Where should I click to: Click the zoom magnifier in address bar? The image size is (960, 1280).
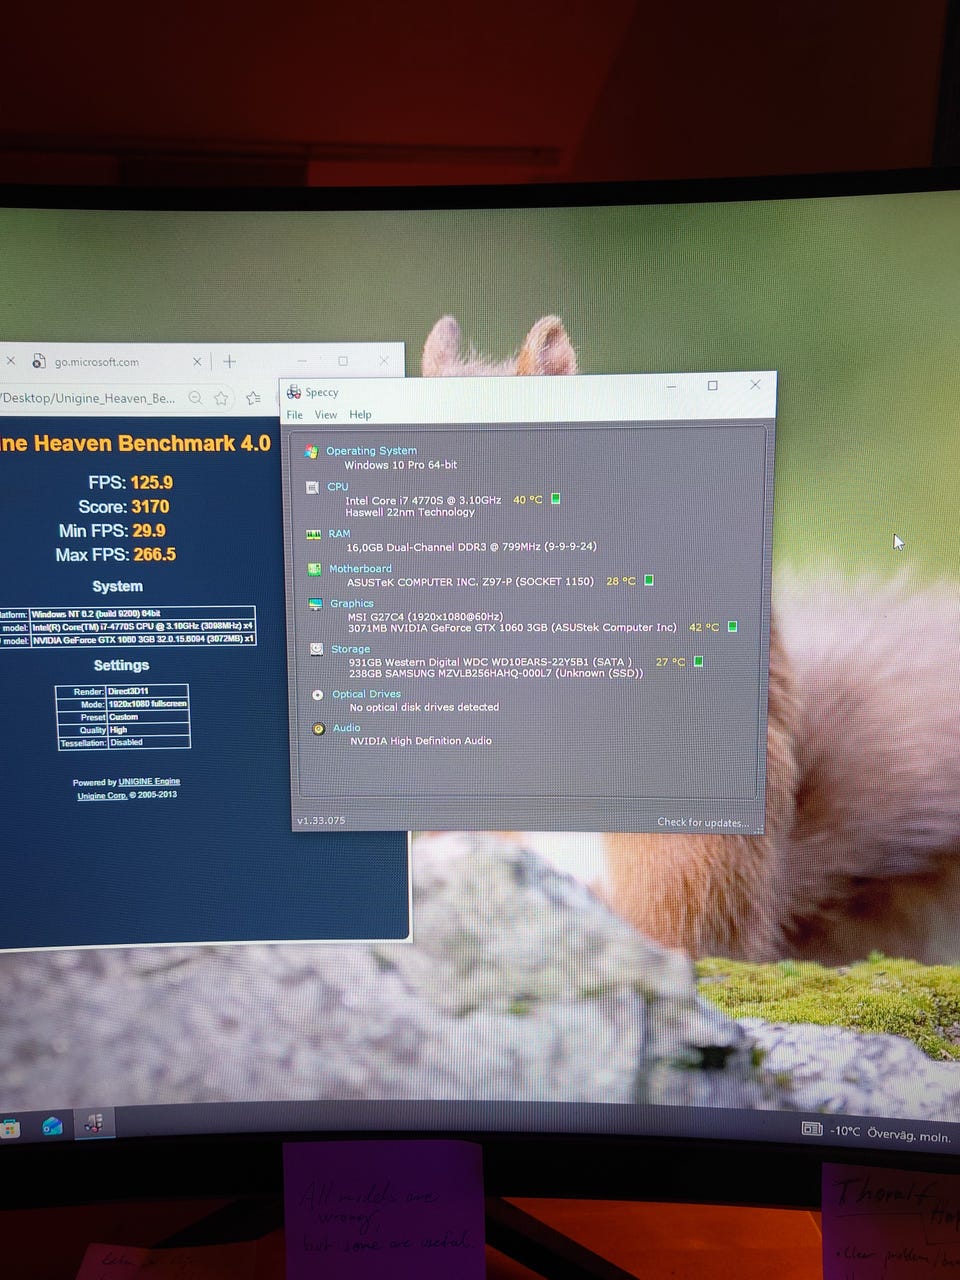coord(196,398)
